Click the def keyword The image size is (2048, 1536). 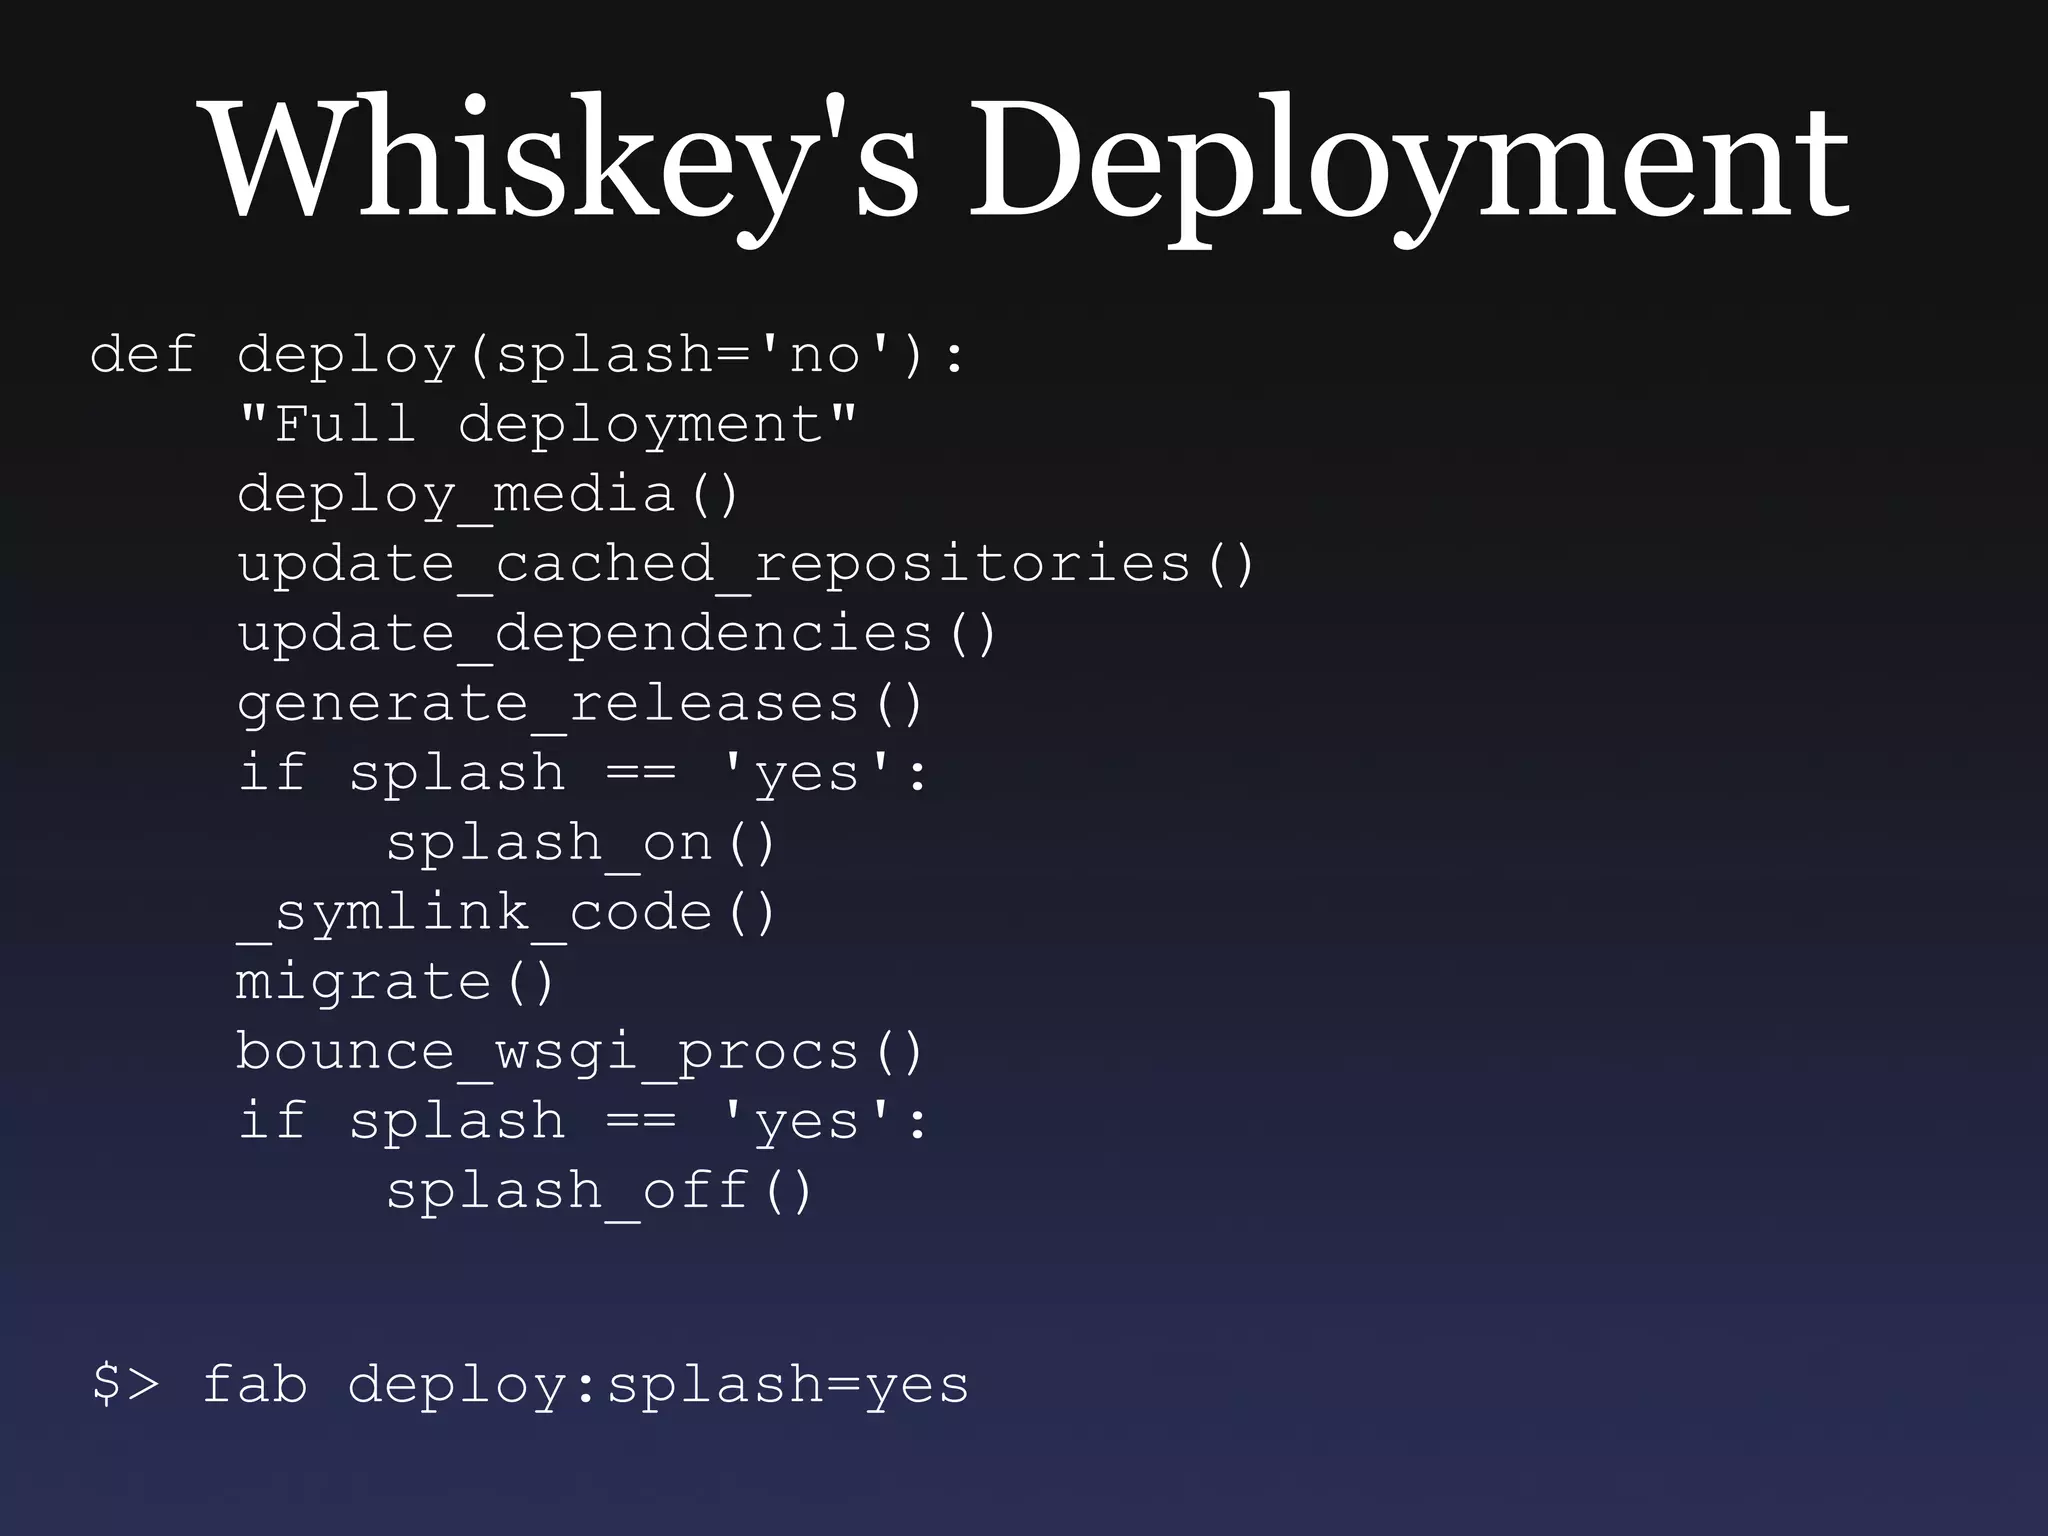pos(142,355)
